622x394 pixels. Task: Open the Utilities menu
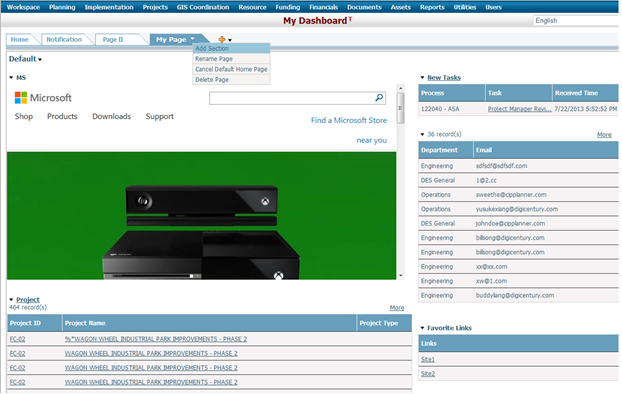465,7
